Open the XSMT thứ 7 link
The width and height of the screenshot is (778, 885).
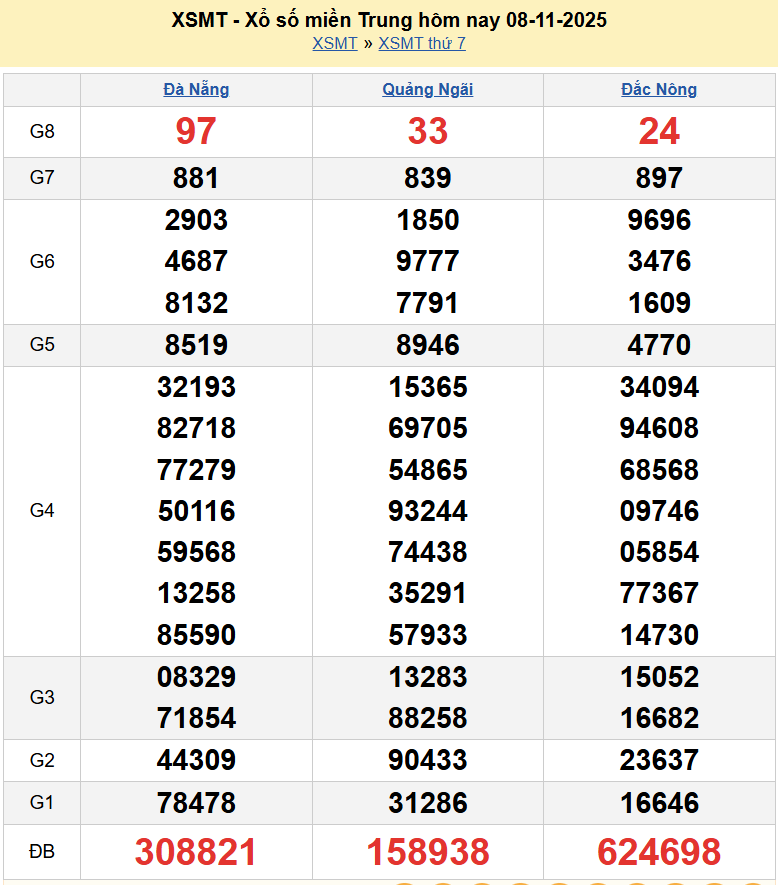coord(421,43)
